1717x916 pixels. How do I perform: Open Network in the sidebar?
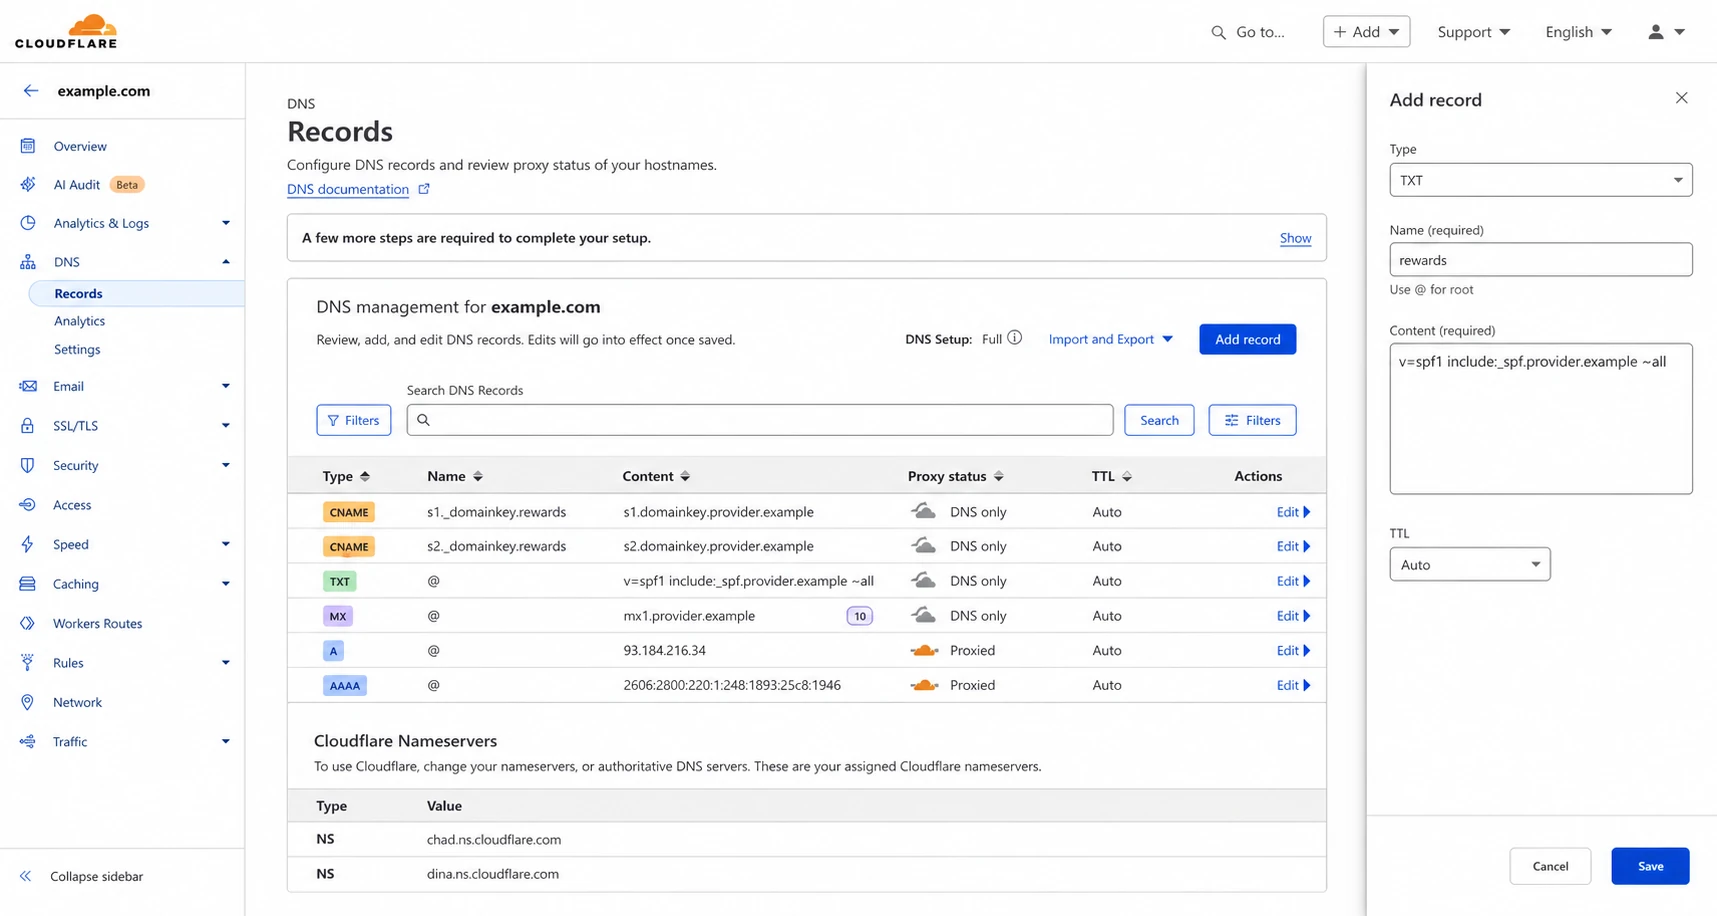coord(77,702)
